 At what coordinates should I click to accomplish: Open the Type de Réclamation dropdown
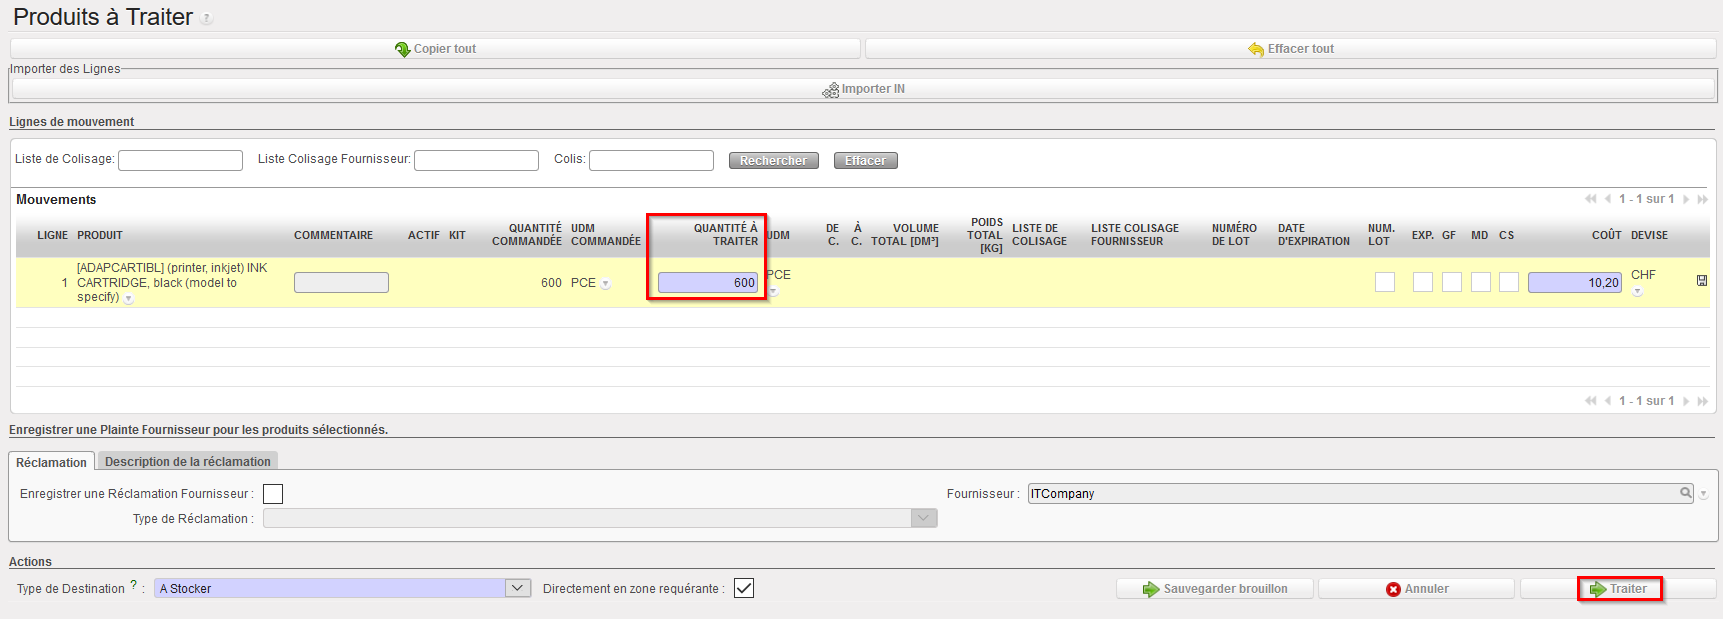pyautogui.click(x=924, y=518)
